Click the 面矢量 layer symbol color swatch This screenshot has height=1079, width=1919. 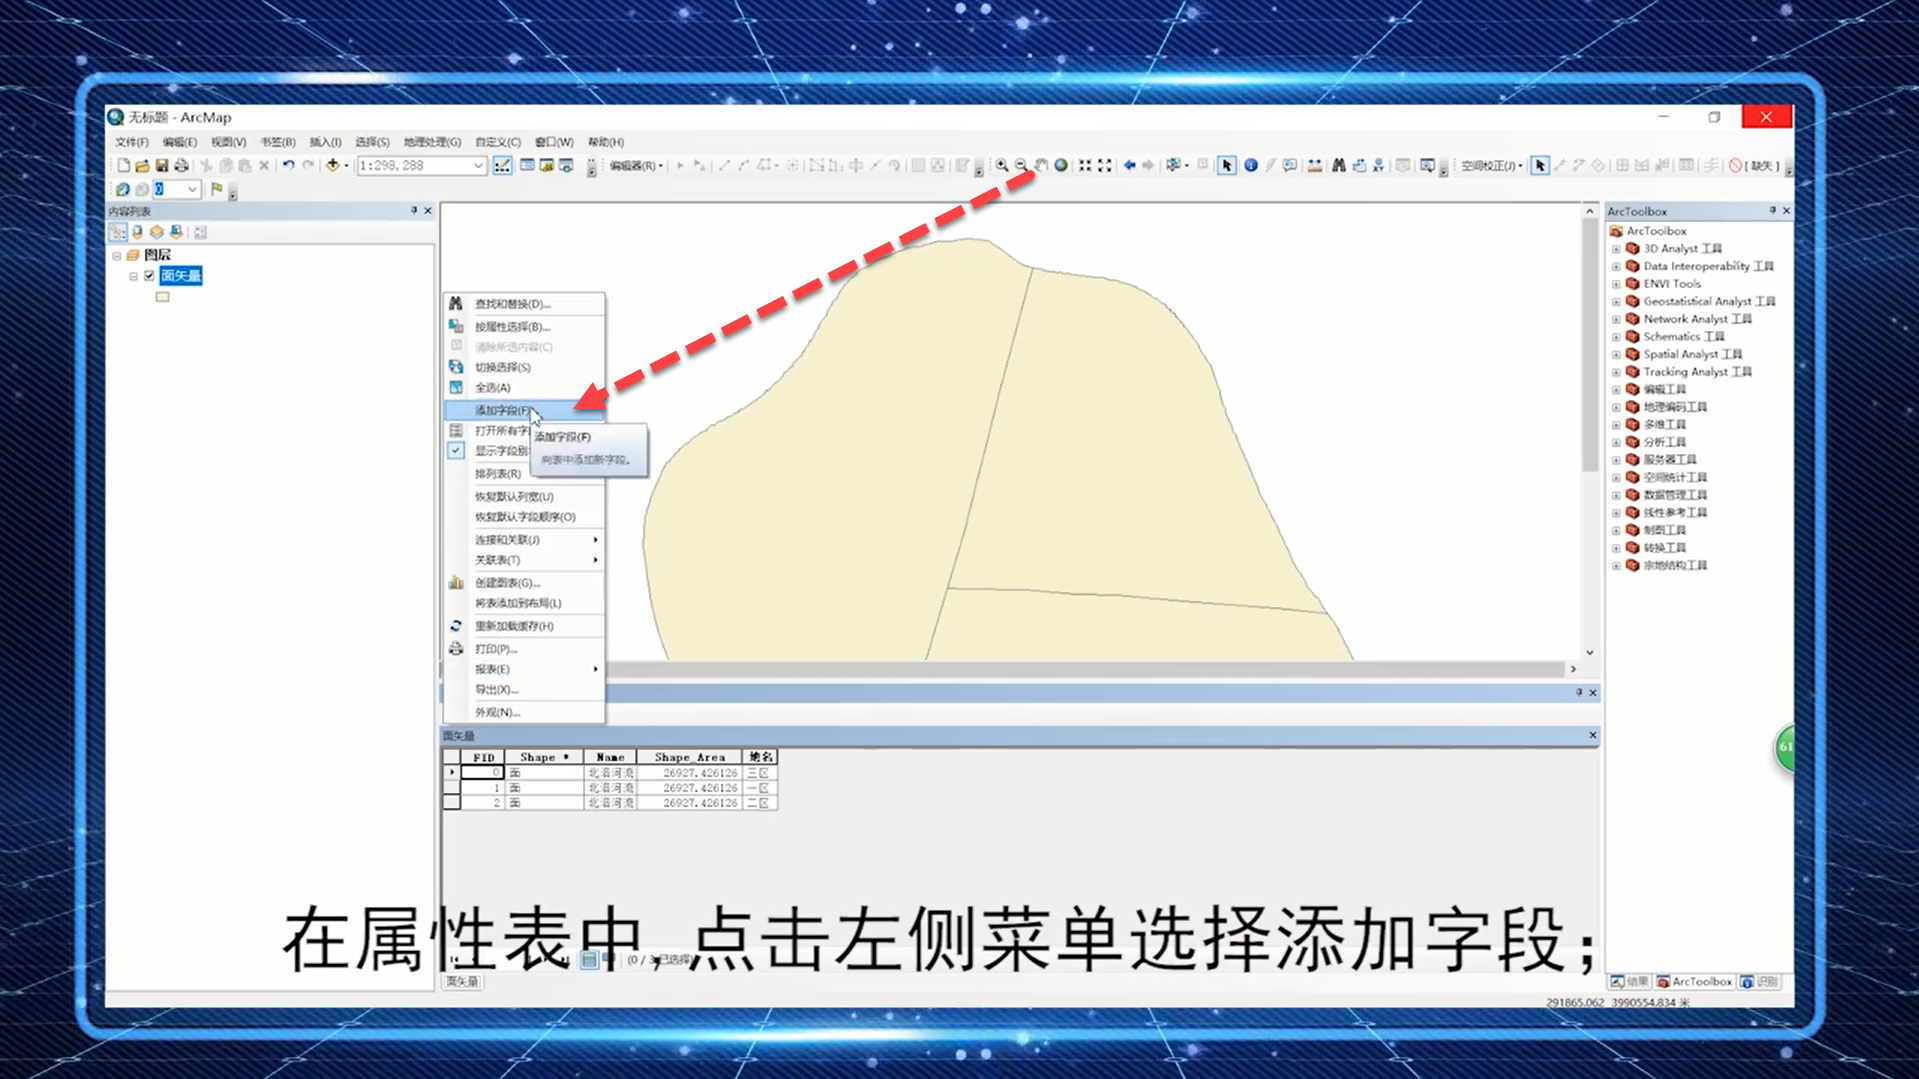[162, 297]
